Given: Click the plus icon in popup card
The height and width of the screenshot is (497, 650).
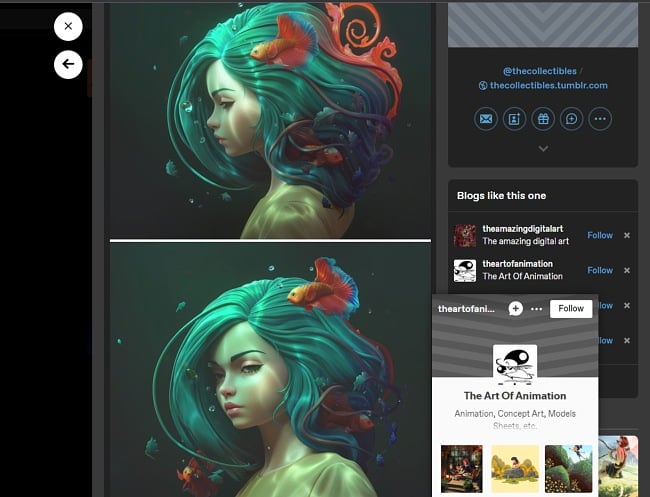Looking at the screenshot, I should 515,308.
